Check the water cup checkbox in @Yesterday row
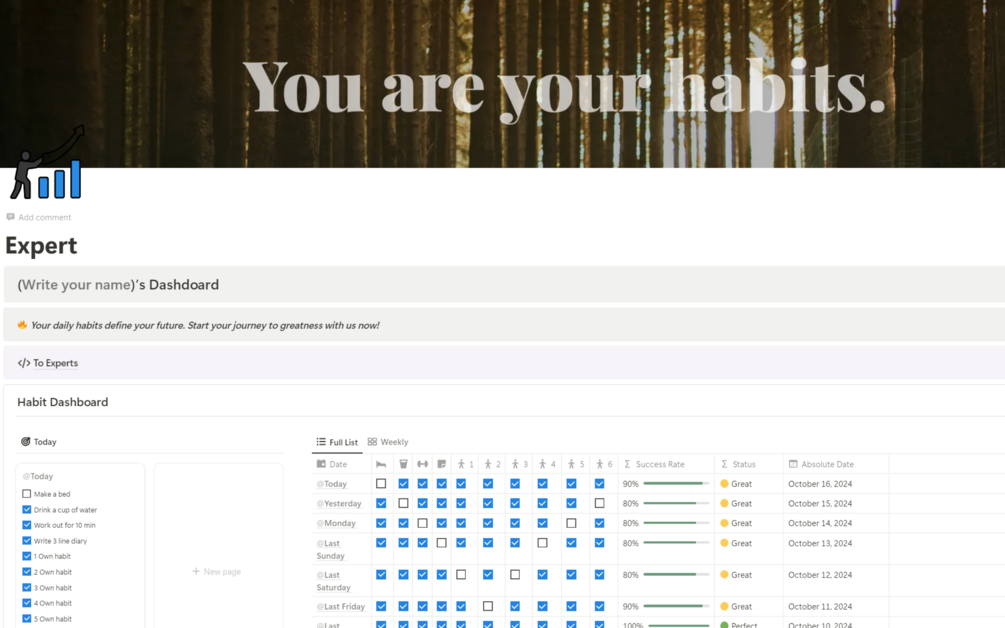The width and height of the screenshot is (1005, 628). tap(403, 503)
